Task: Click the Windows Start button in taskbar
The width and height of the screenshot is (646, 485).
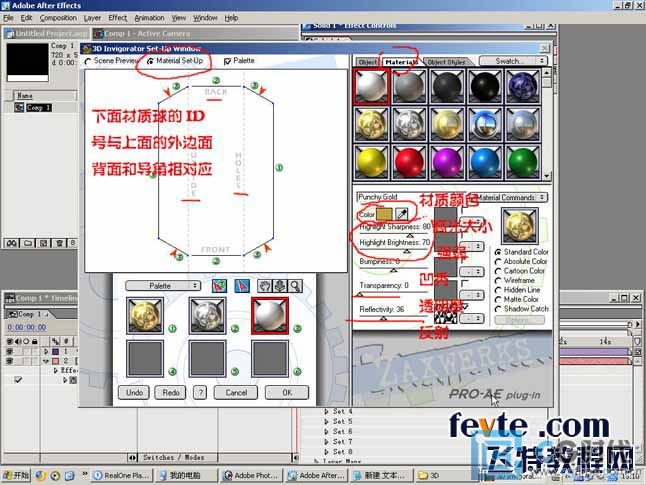Action: 16,476
